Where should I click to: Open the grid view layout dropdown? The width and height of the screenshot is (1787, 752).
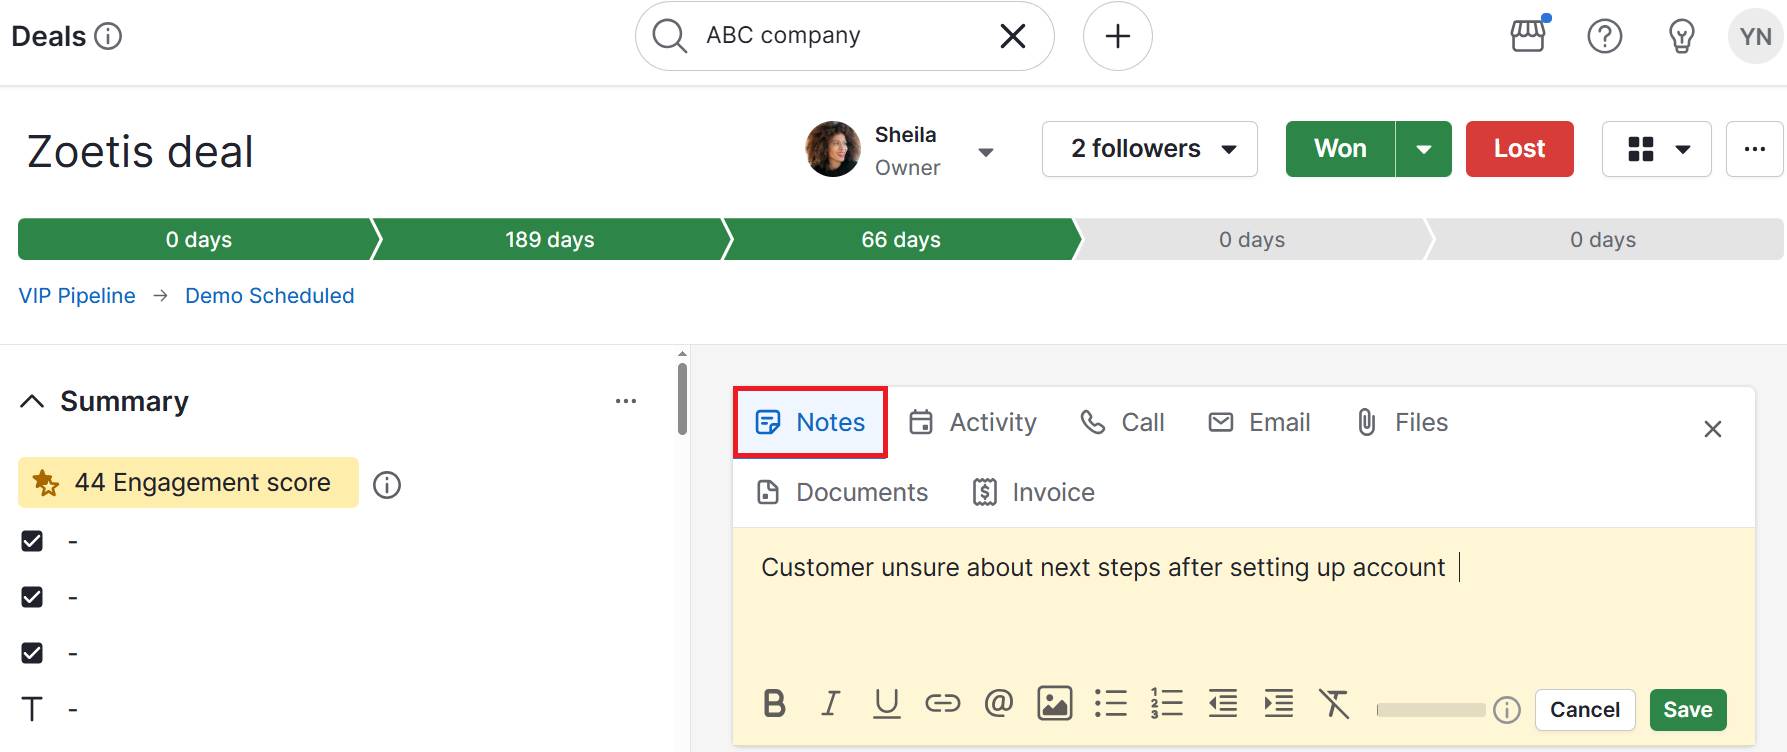point(1657,149)
